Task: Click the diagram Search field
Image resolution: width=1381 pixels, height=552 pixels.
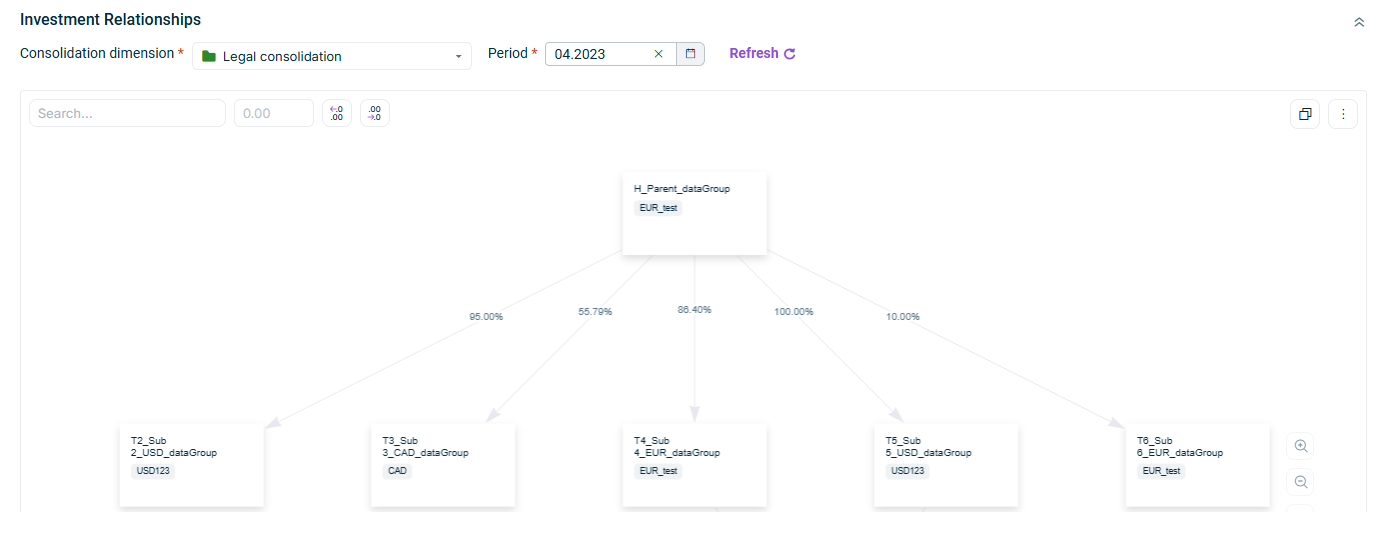Action: (x=127, y=113)
